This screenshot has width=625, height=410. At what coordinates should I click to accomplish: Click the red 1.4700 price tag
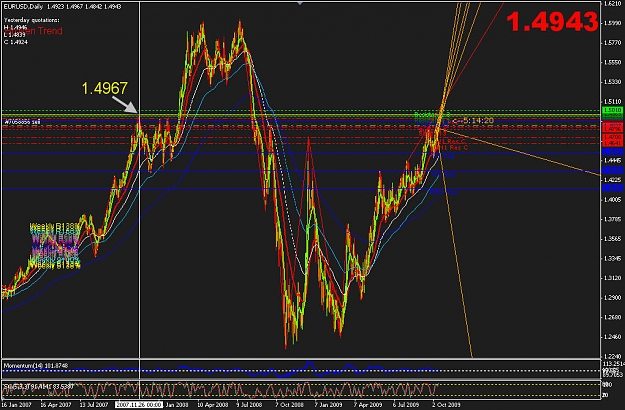612,137
